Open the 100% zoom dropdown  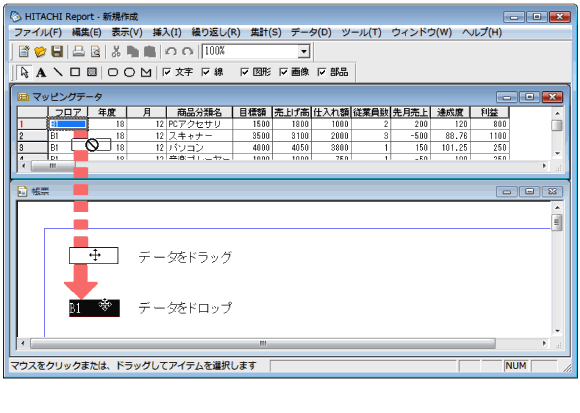[304, 51]
